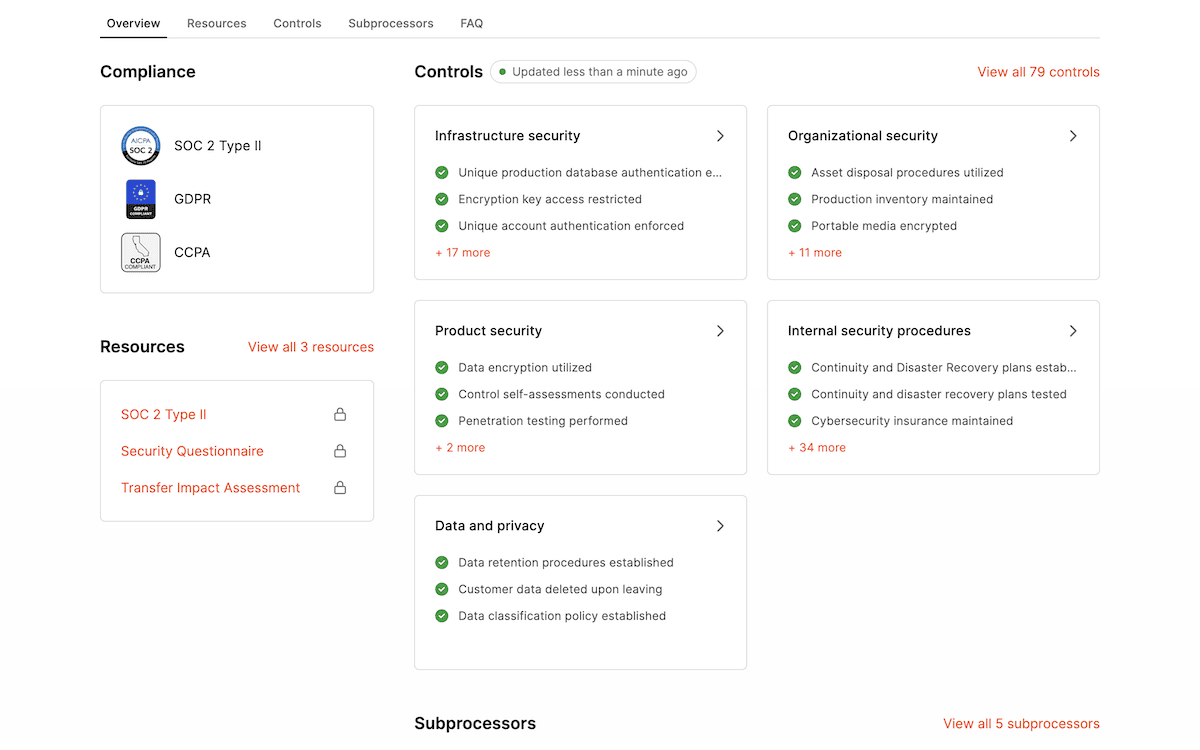Click the lock icon beside Security Questionnaire
1200x750 pixels.
point(340,450)
